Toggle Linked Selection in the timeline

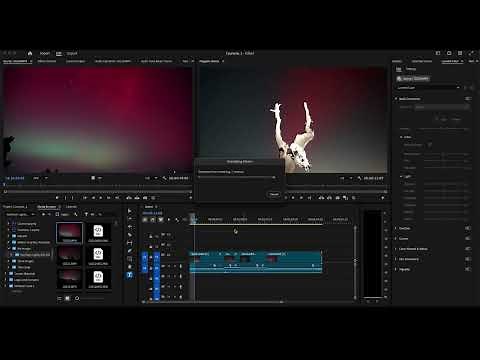(x=161, y=220)
